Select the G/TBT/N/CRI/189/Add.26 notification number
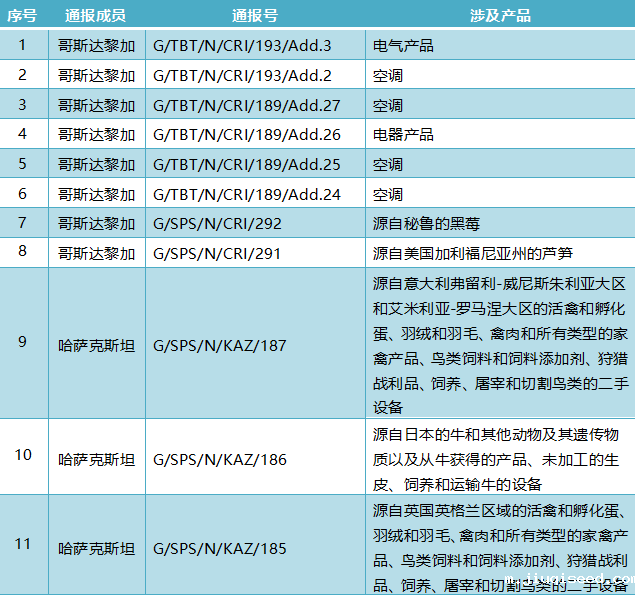 click(234, 134)
